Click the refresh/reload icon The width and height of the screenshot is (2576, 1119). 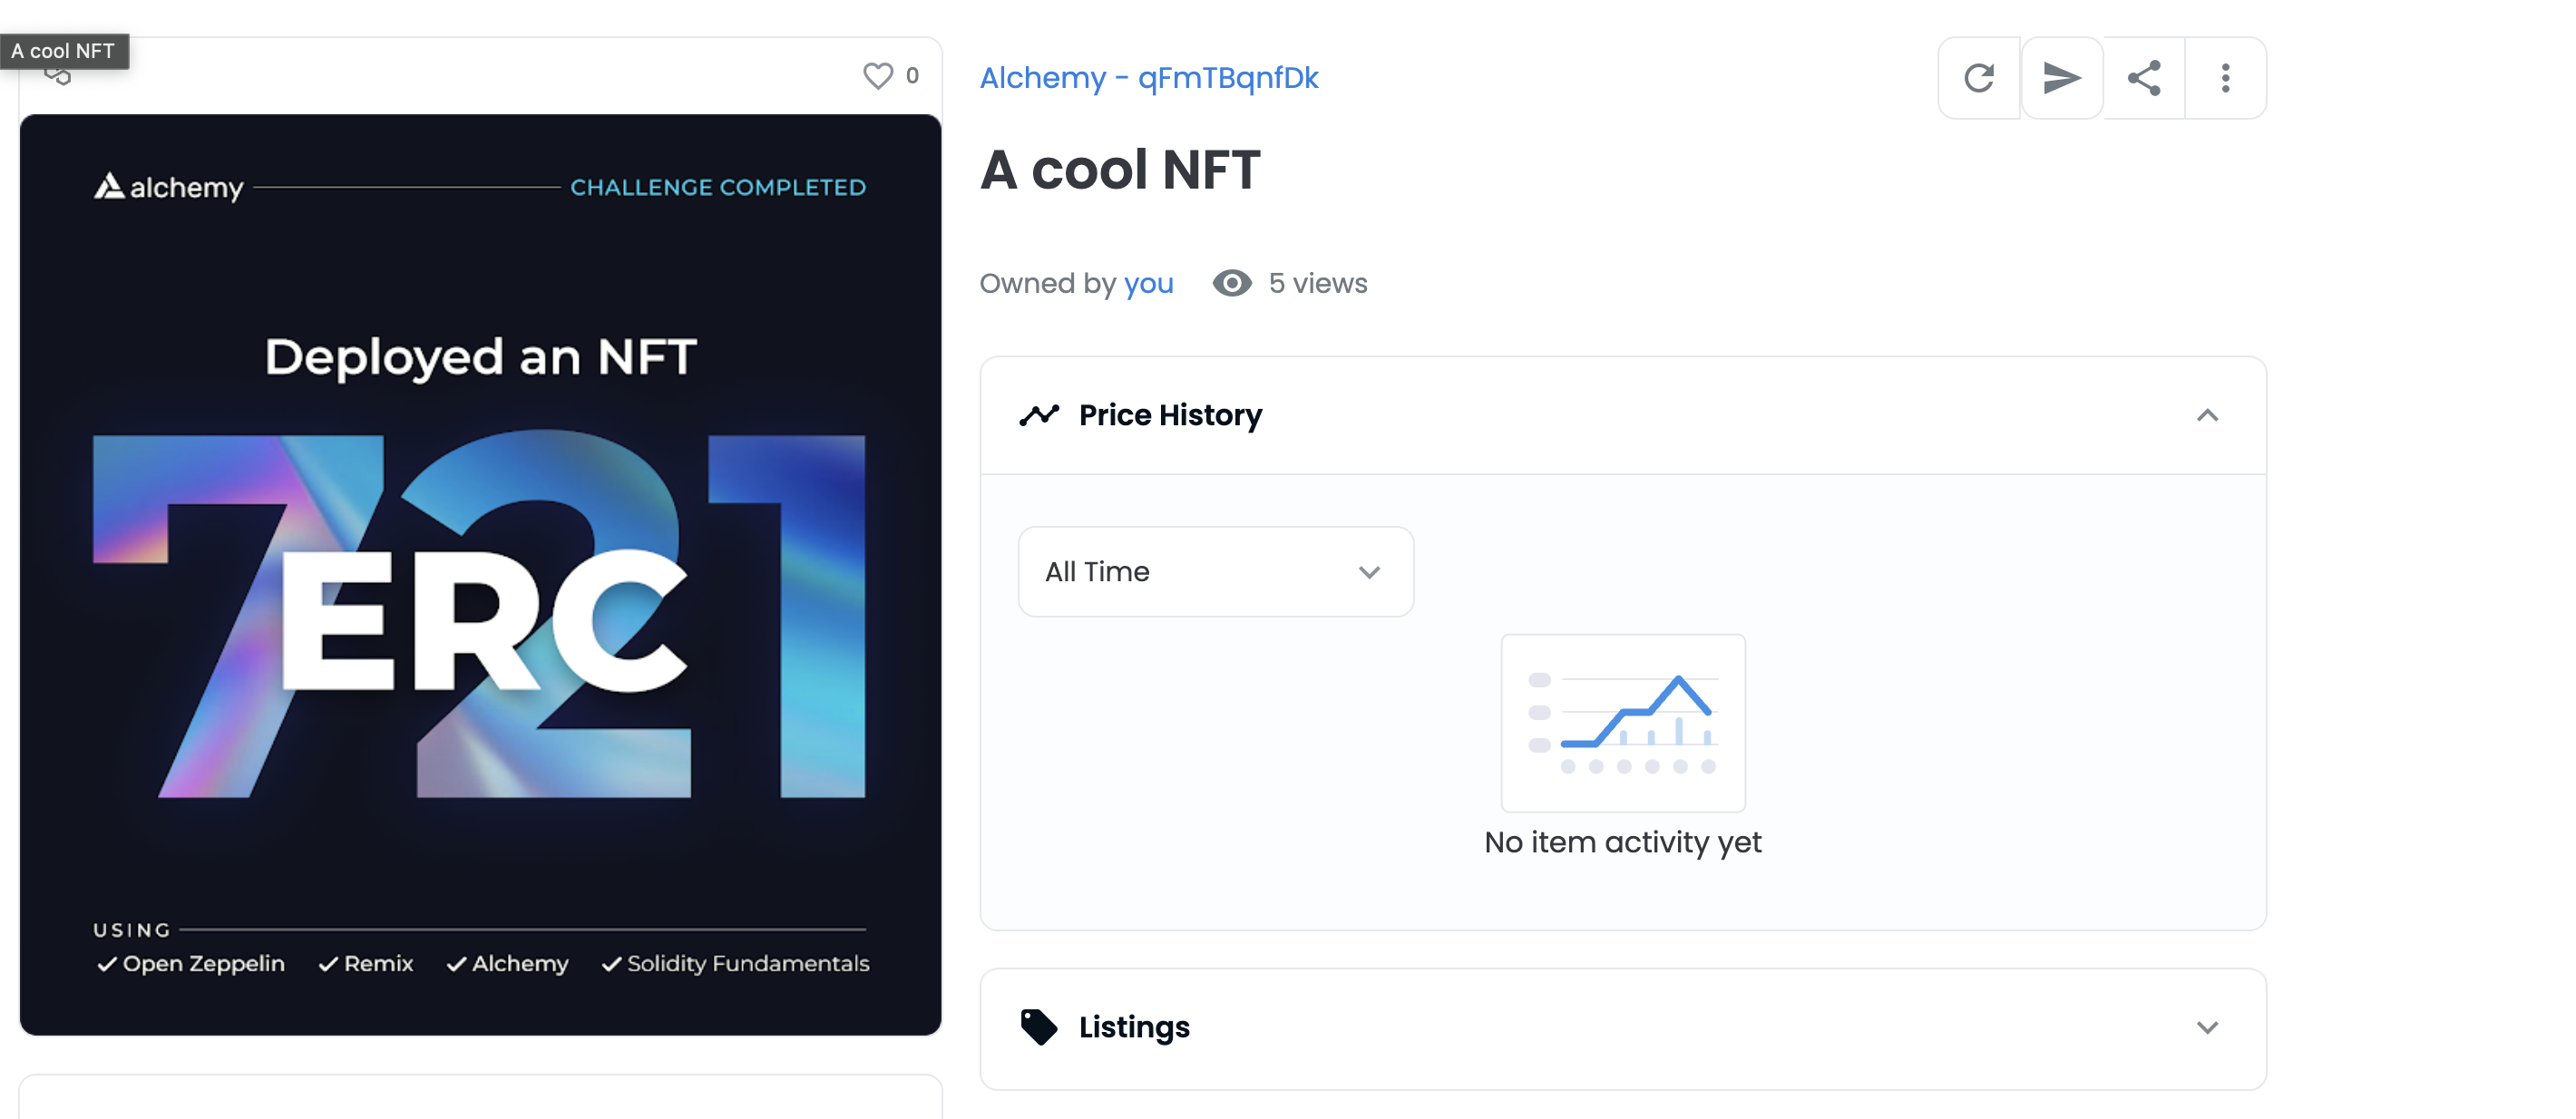tap(1980, 77)
